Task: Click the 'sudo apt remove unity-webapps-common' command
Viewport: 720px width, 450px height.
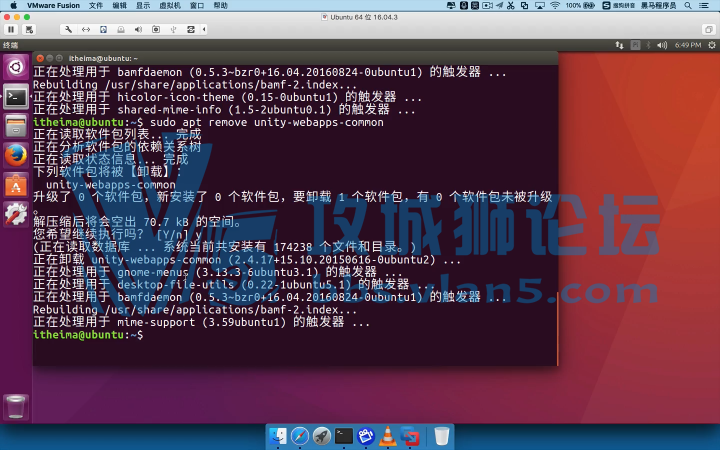Action: click(x=267, y=122)
